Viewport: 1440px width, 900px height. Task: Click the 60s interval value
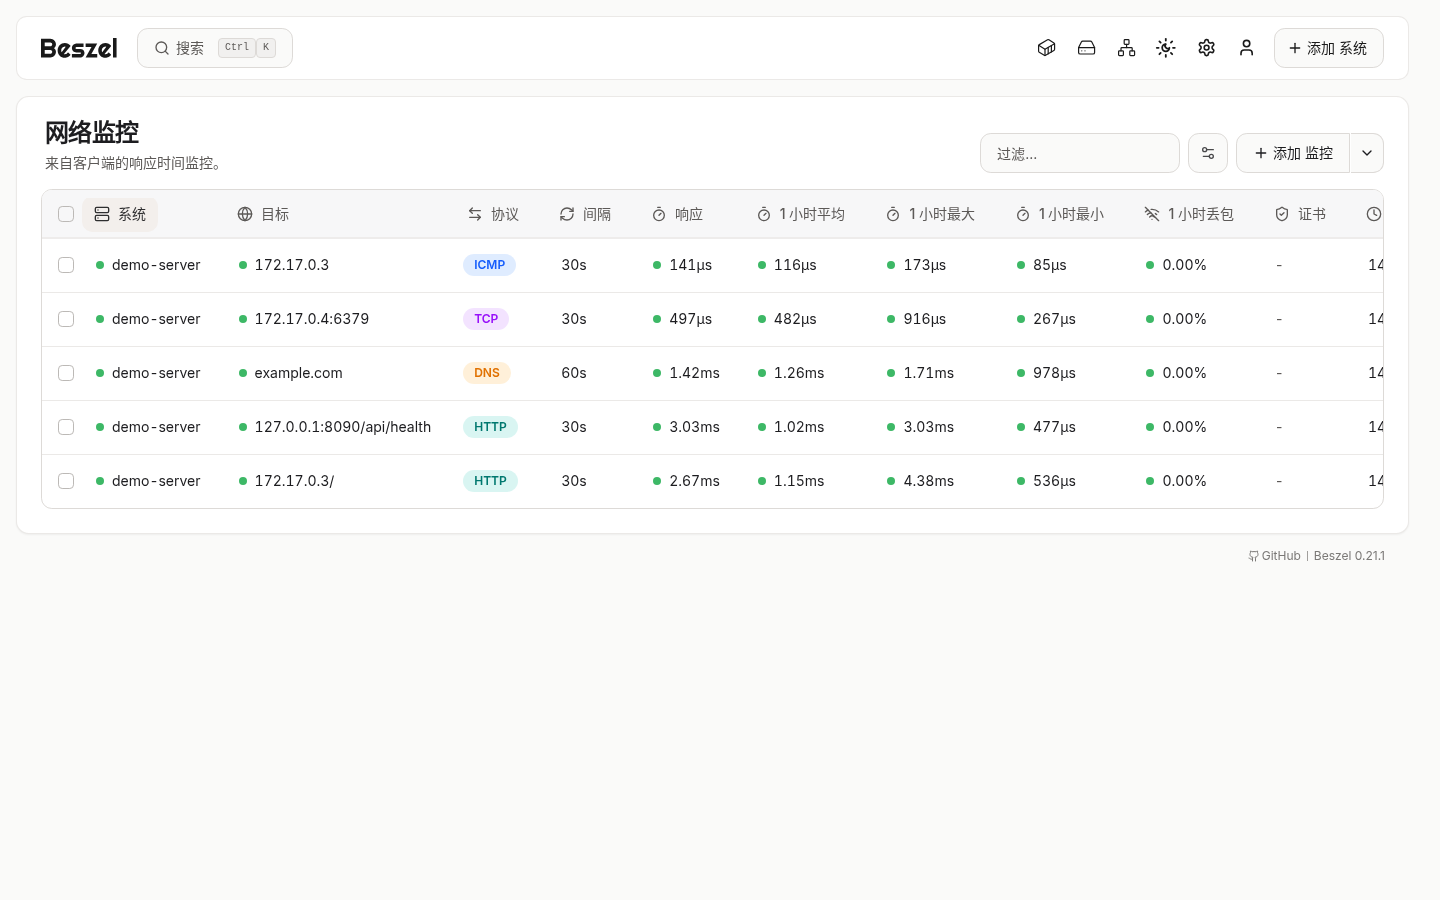(574, 373)
